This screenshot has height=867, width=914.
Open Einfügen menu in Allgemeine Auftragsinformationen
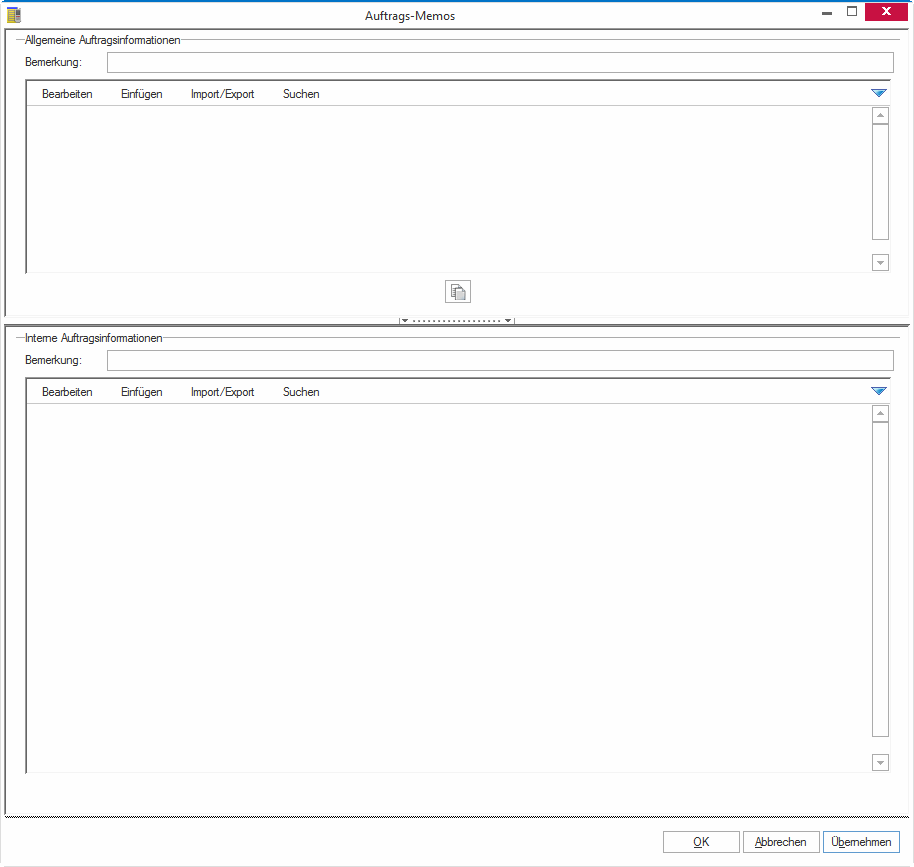click(142, 94)
